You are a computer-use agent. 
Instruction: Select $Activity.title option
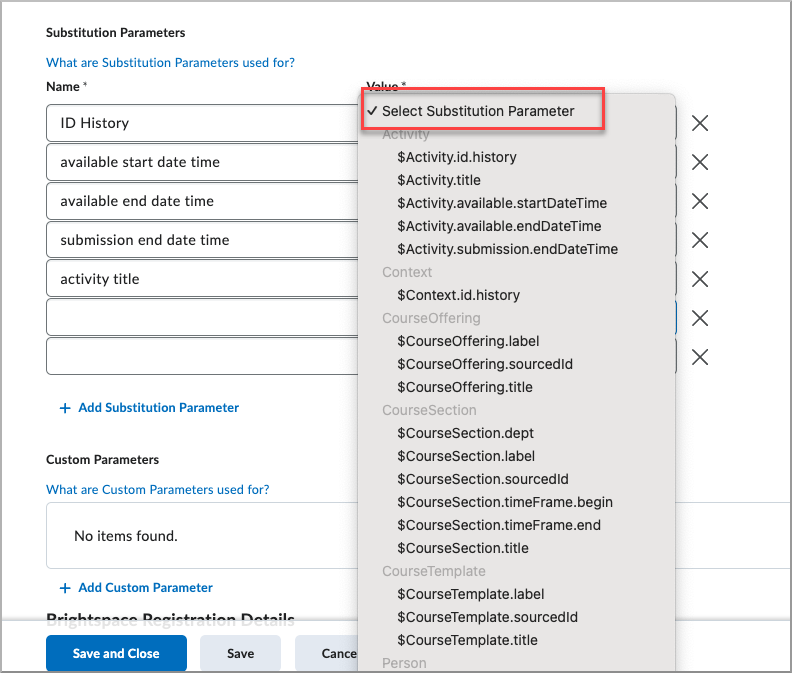coord(439,180)
